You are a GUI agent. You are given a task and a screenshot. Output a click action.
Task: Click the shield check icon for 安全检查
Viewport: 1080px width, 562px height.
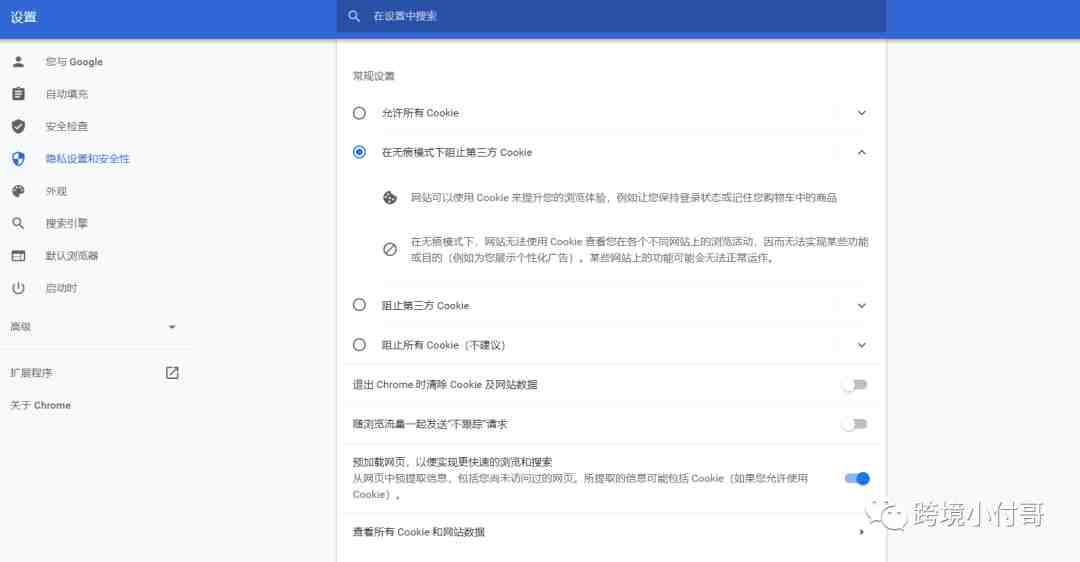(x=19, y=126)
